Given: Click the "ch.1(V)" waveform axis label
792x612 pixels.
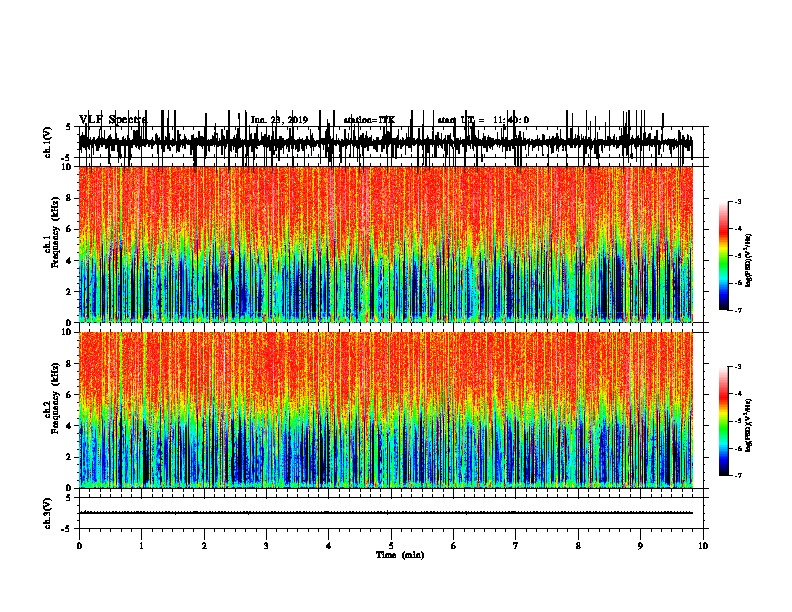Looking at the screenshot, I should [x=48, y=142].
